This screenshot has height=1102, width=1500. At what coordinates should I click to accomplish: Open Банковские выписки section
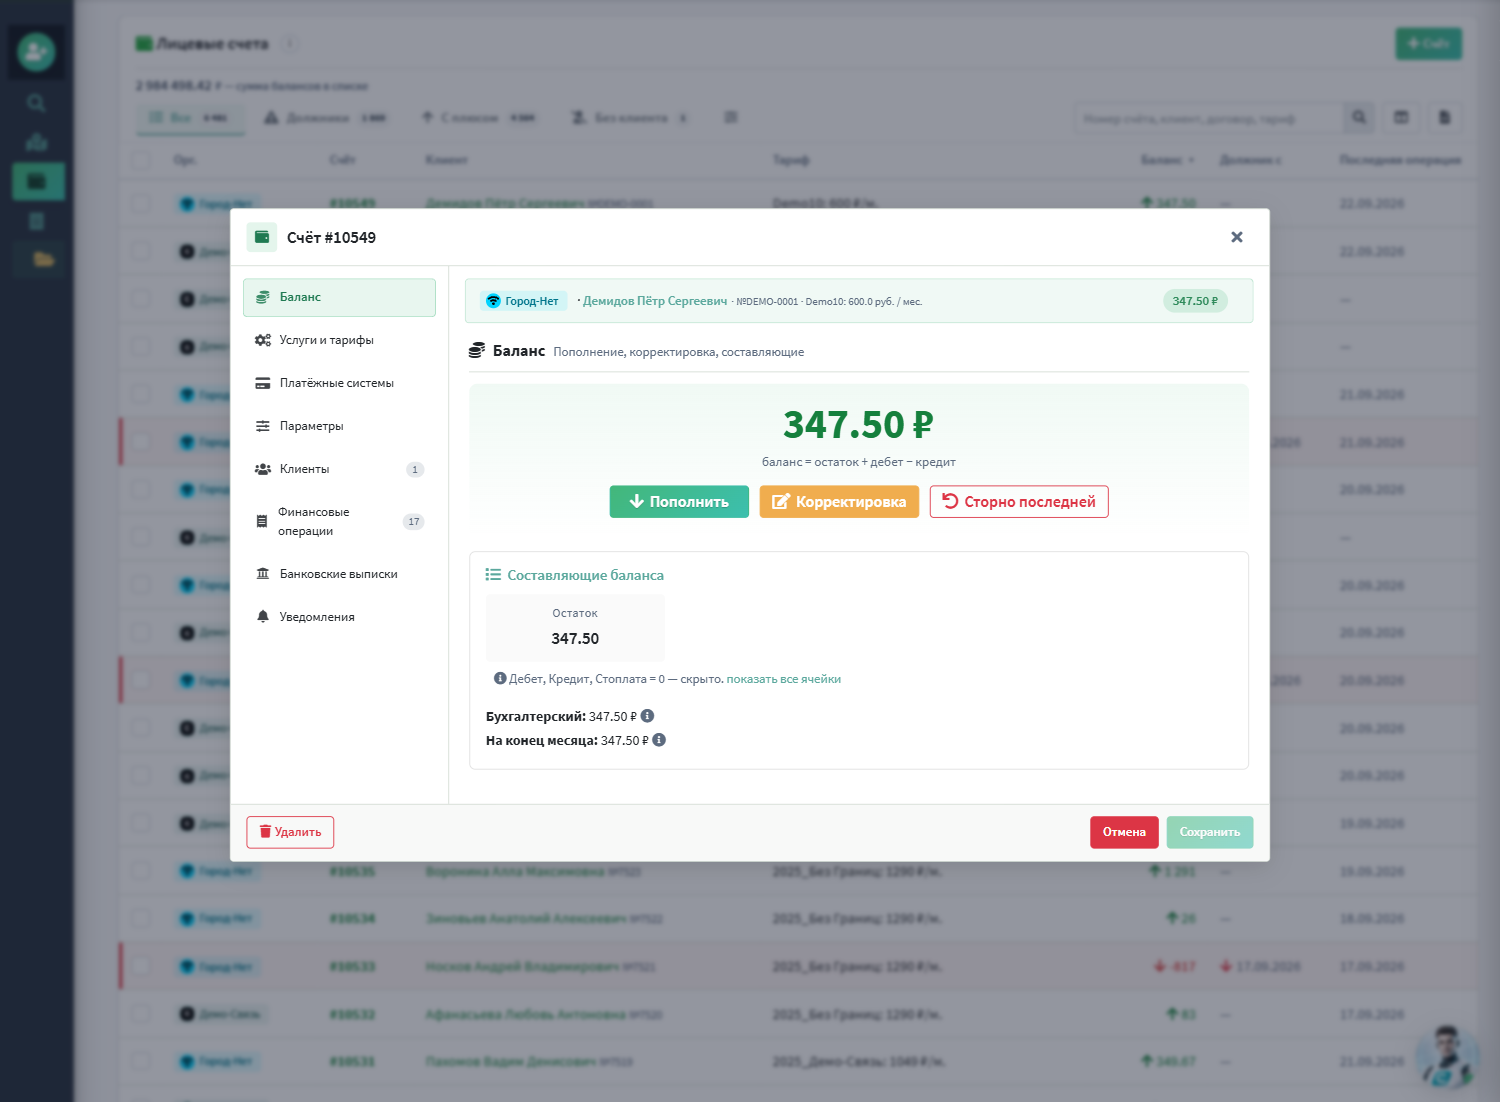tap(339, 574)
